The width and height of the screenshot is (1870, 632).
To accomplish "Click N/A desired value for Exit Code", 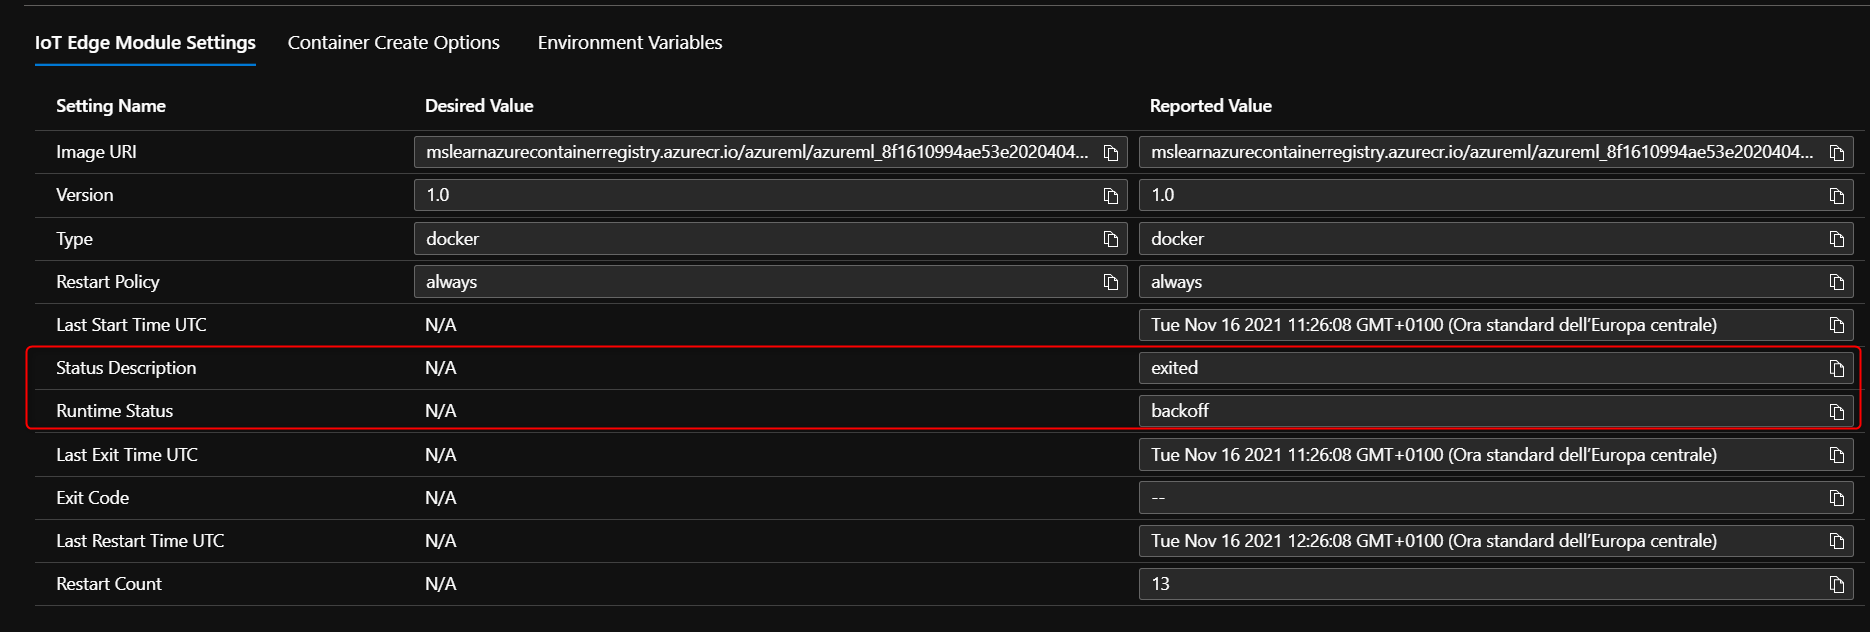I will point(441,498).
